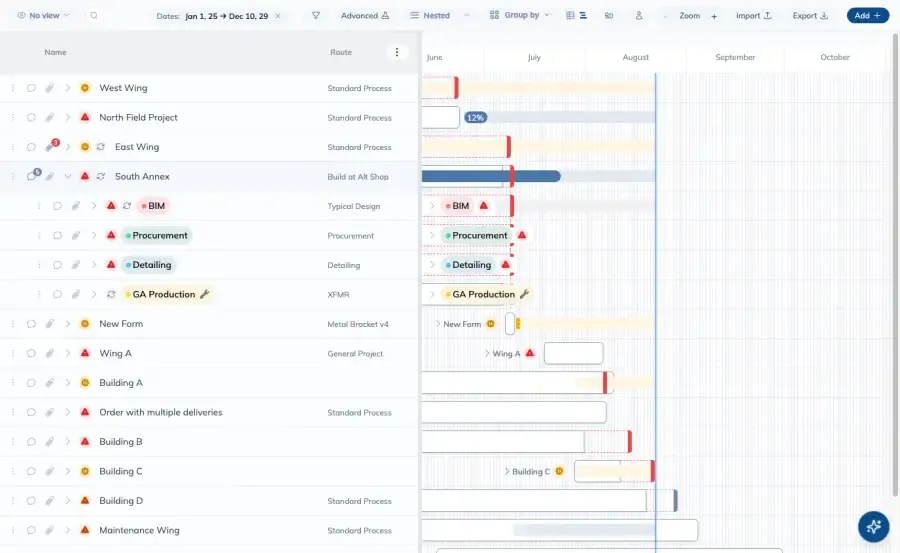Click the filter funnel icon
The width and height of the screenshot is (900, 553).
[x=316, y=16]
